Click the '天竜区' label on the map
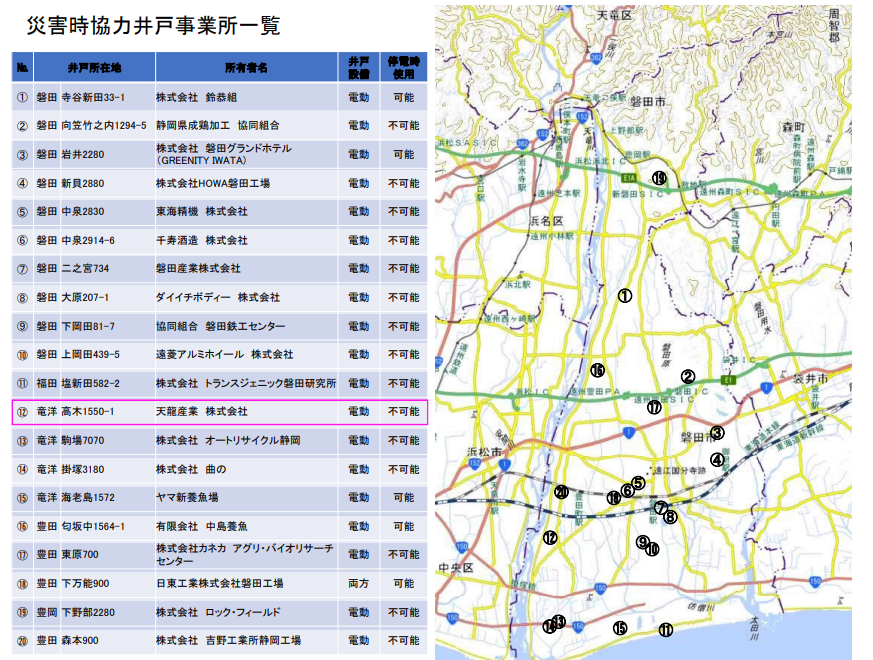The image size is (873, 660). click(615, 16)
